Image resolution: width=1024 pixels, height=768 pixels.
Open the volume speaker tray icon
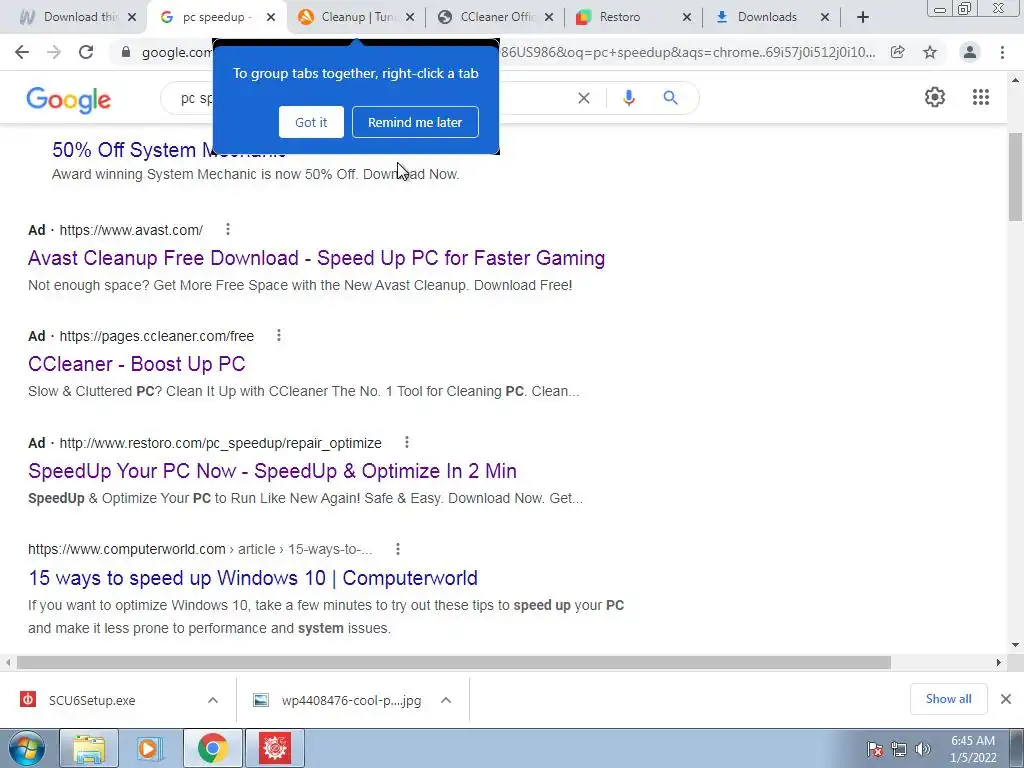click(x=923, y=749)
